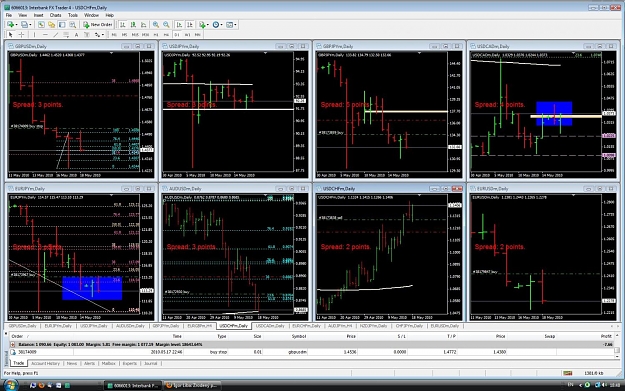The width and height of the screenshot is (625, 391).
Task: Select the Vertical Line drawing tool
Action: [34, 35]
